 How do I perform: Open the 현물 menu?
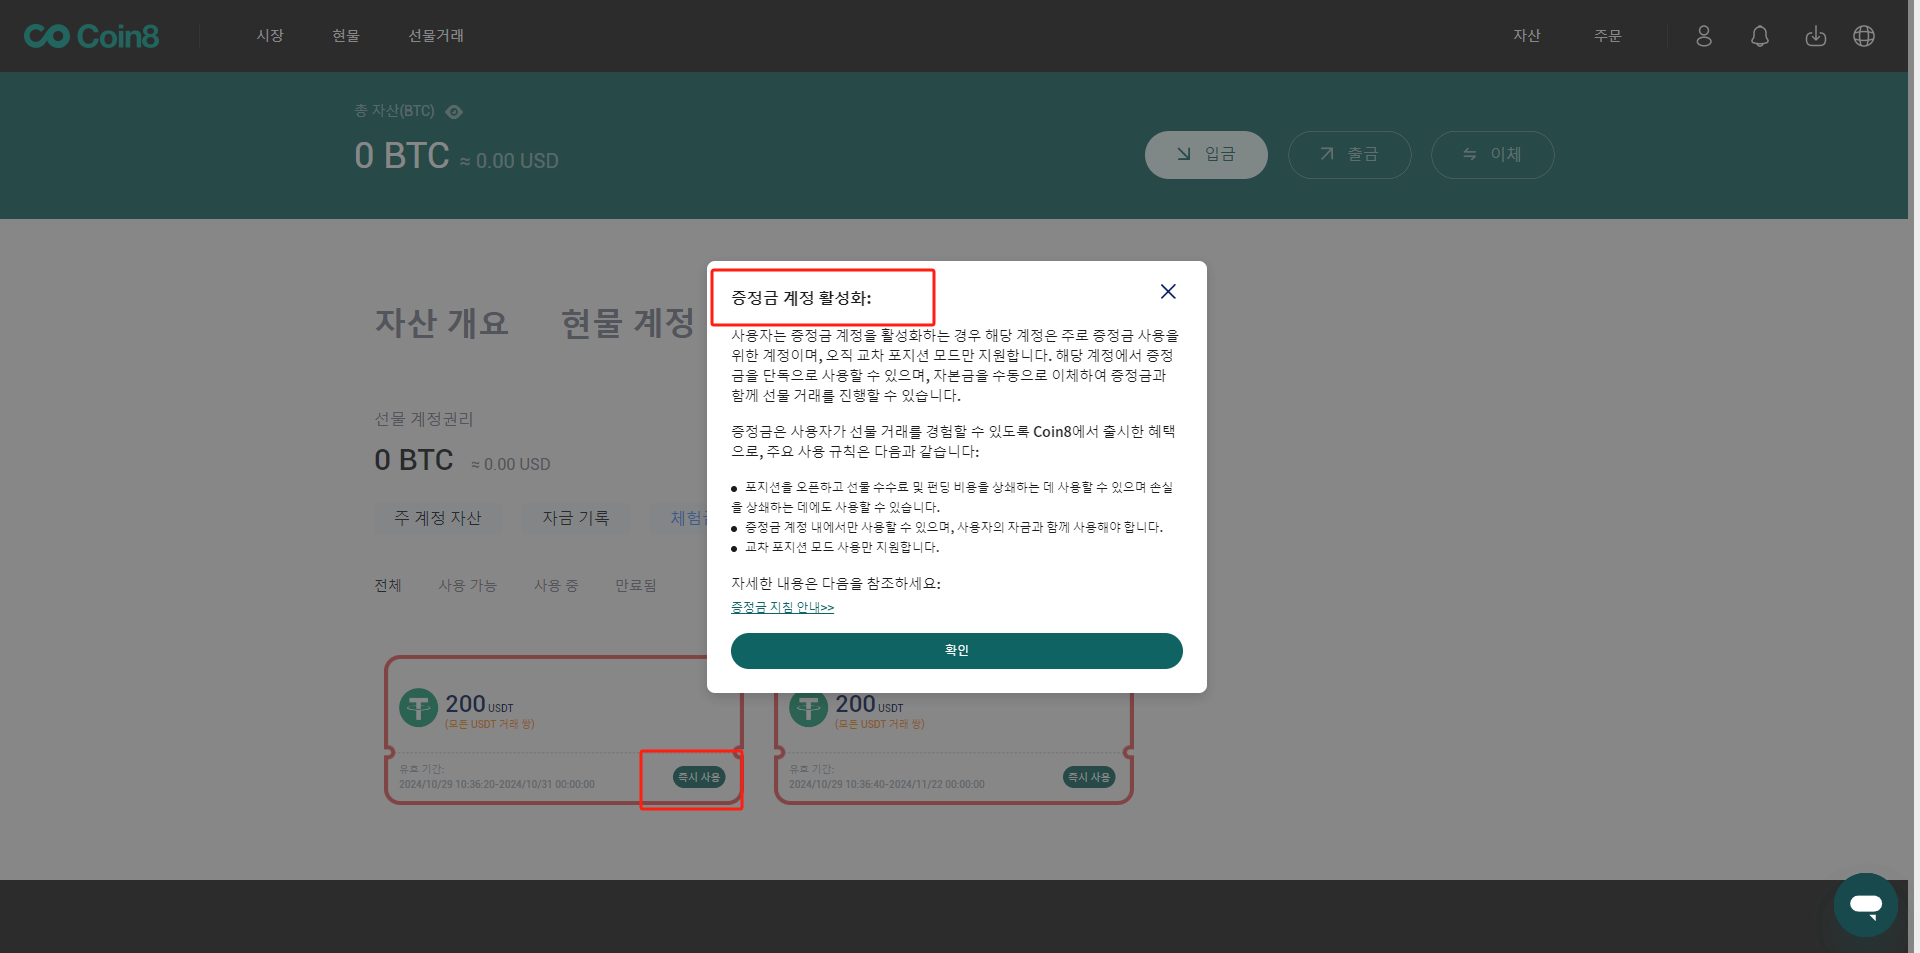(x=346, y=36)
